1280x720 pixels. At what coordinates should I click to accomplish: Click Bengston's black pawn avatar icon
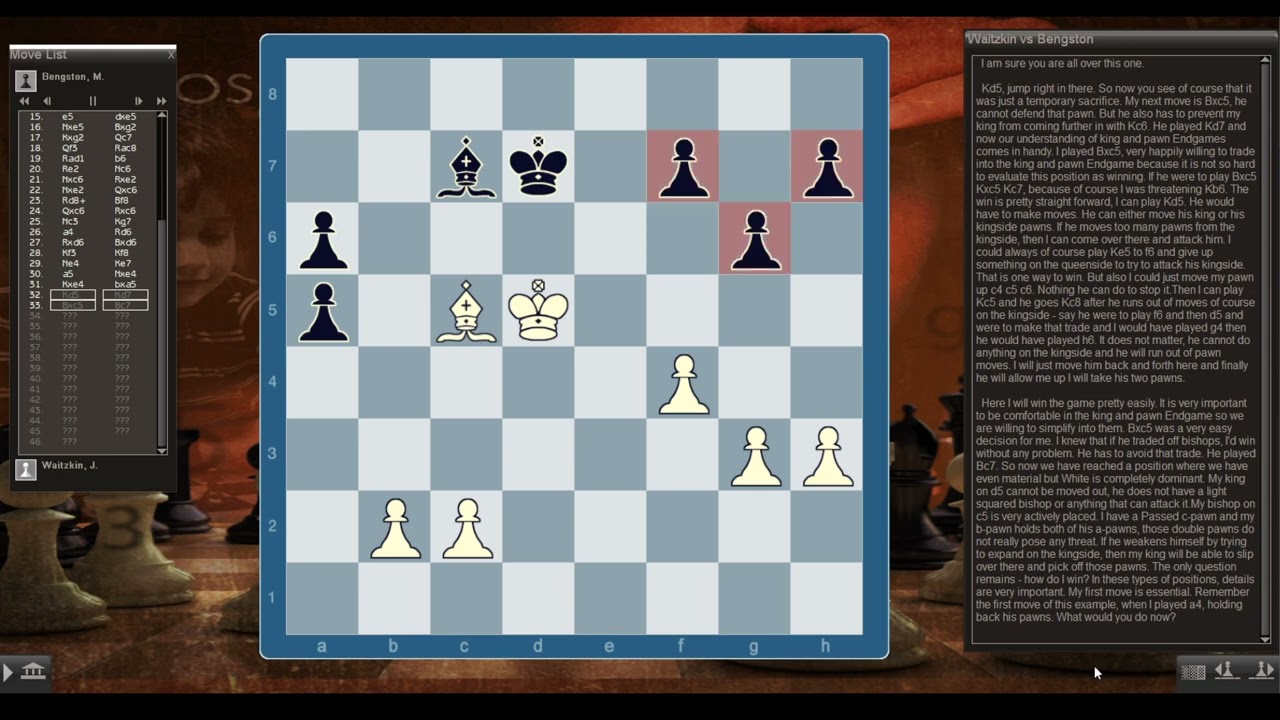[26, 80]
